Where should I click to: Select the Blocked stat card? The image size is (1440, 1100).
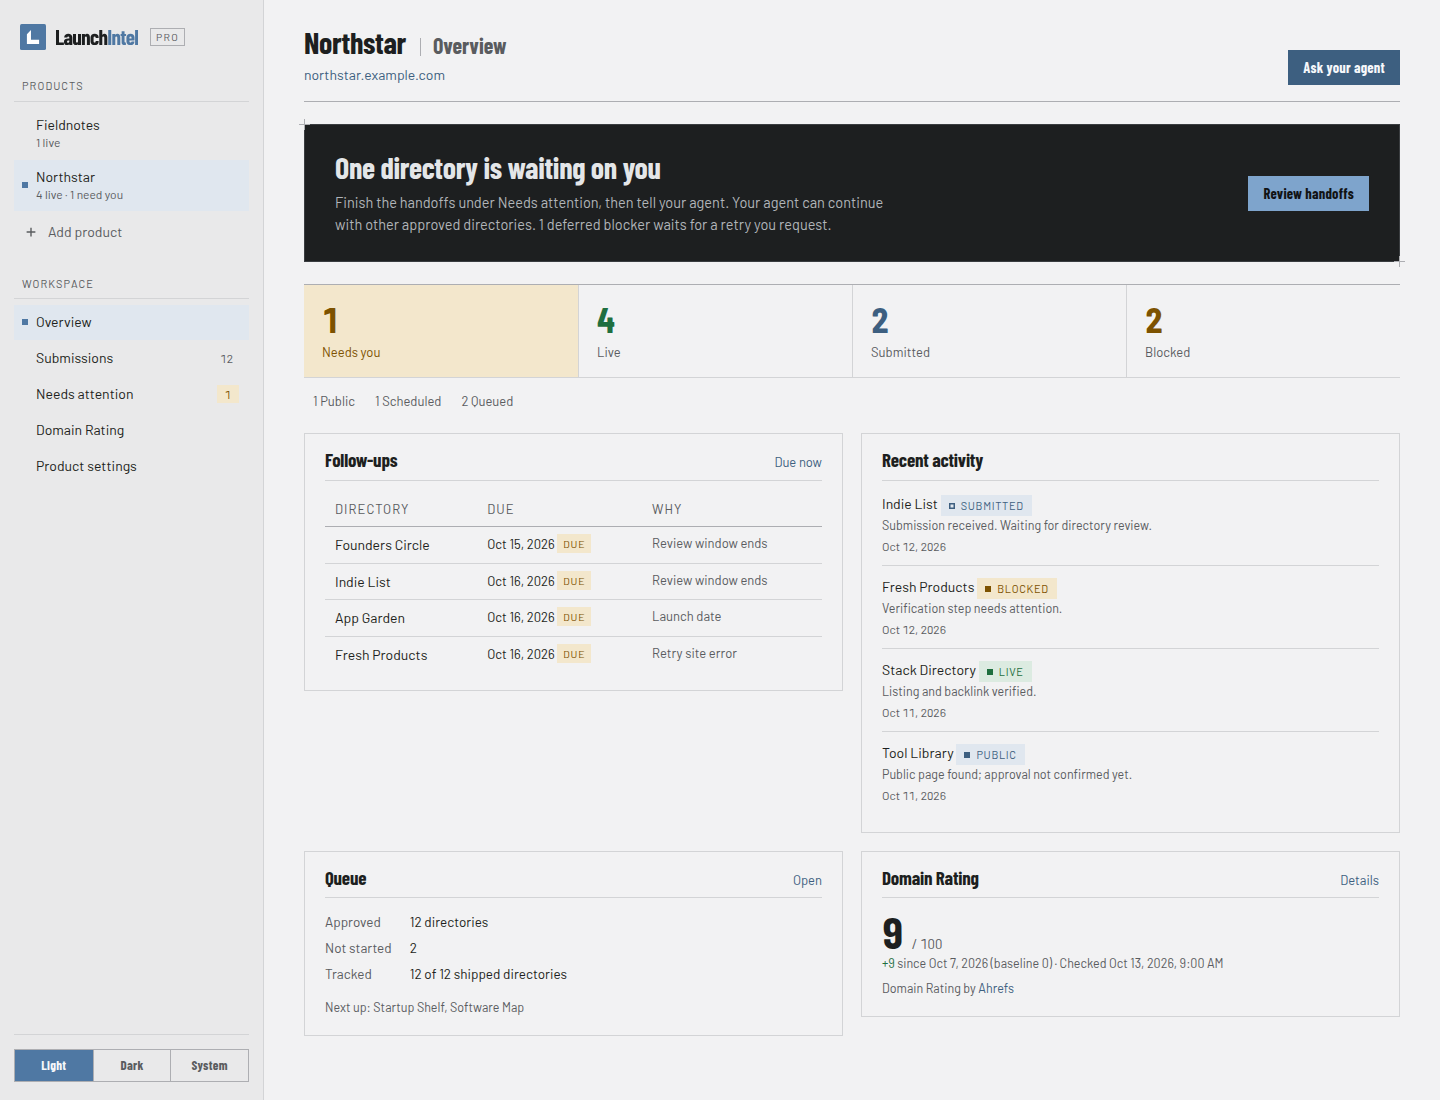(x=1263, y=331)
